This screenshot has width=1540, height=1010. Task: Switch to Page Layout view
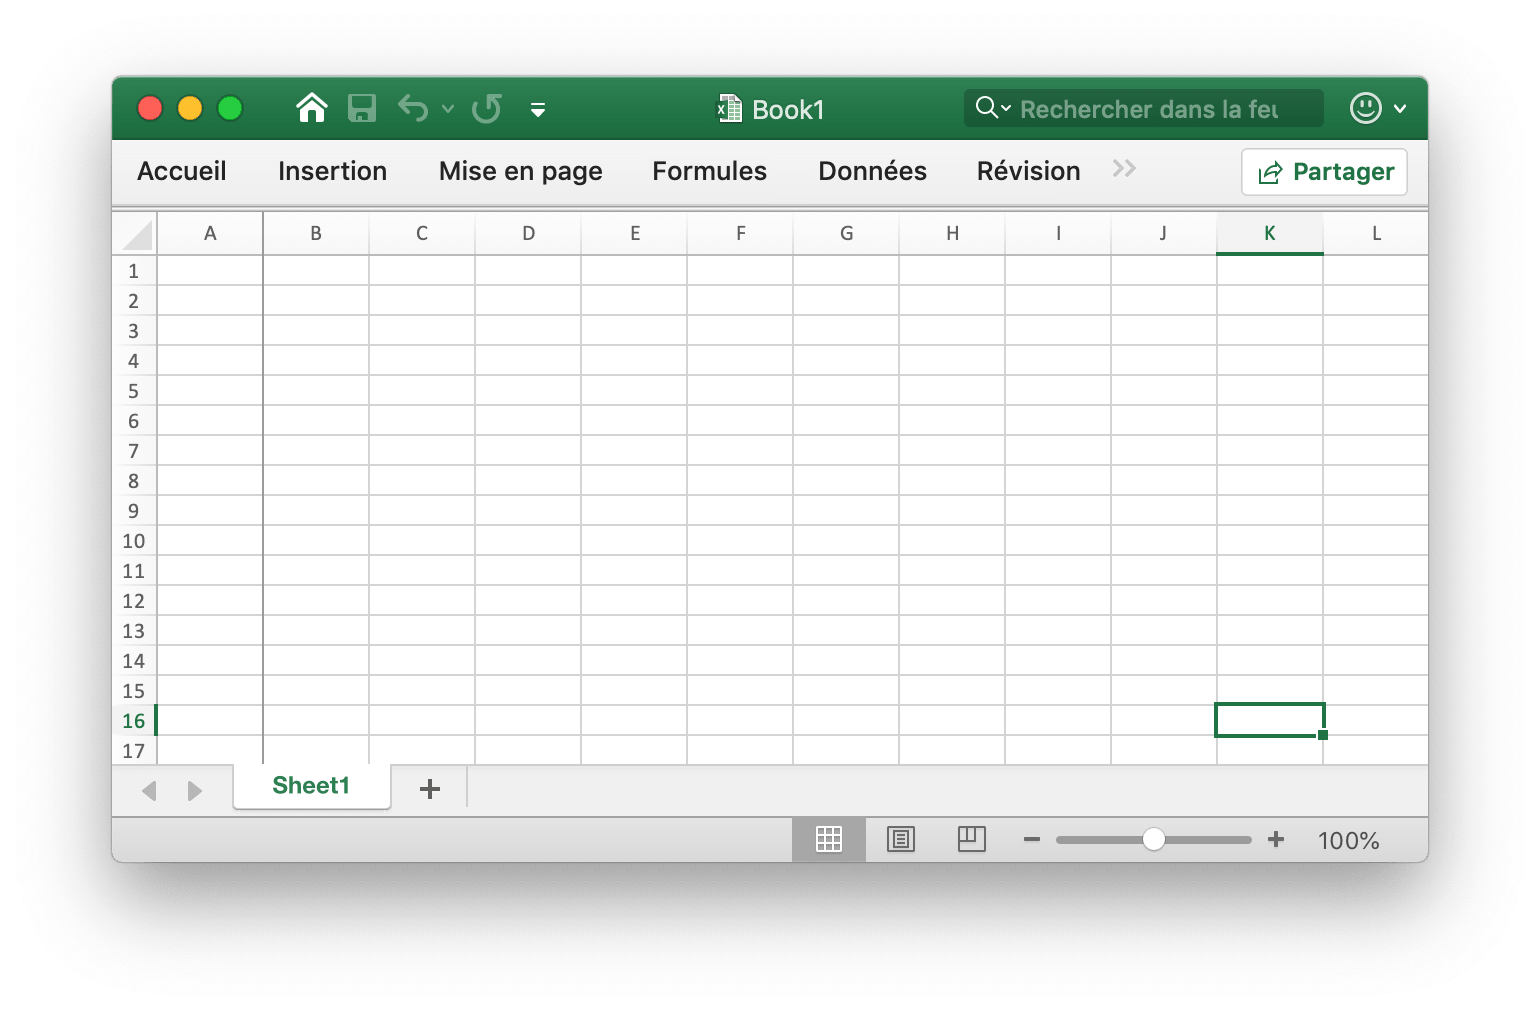point(901,840)
